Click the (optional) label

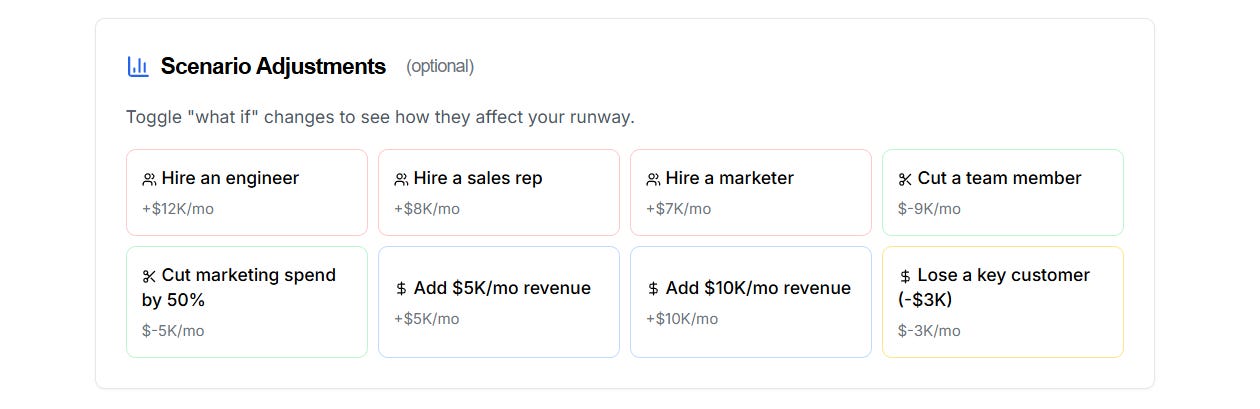coord(440,67)
